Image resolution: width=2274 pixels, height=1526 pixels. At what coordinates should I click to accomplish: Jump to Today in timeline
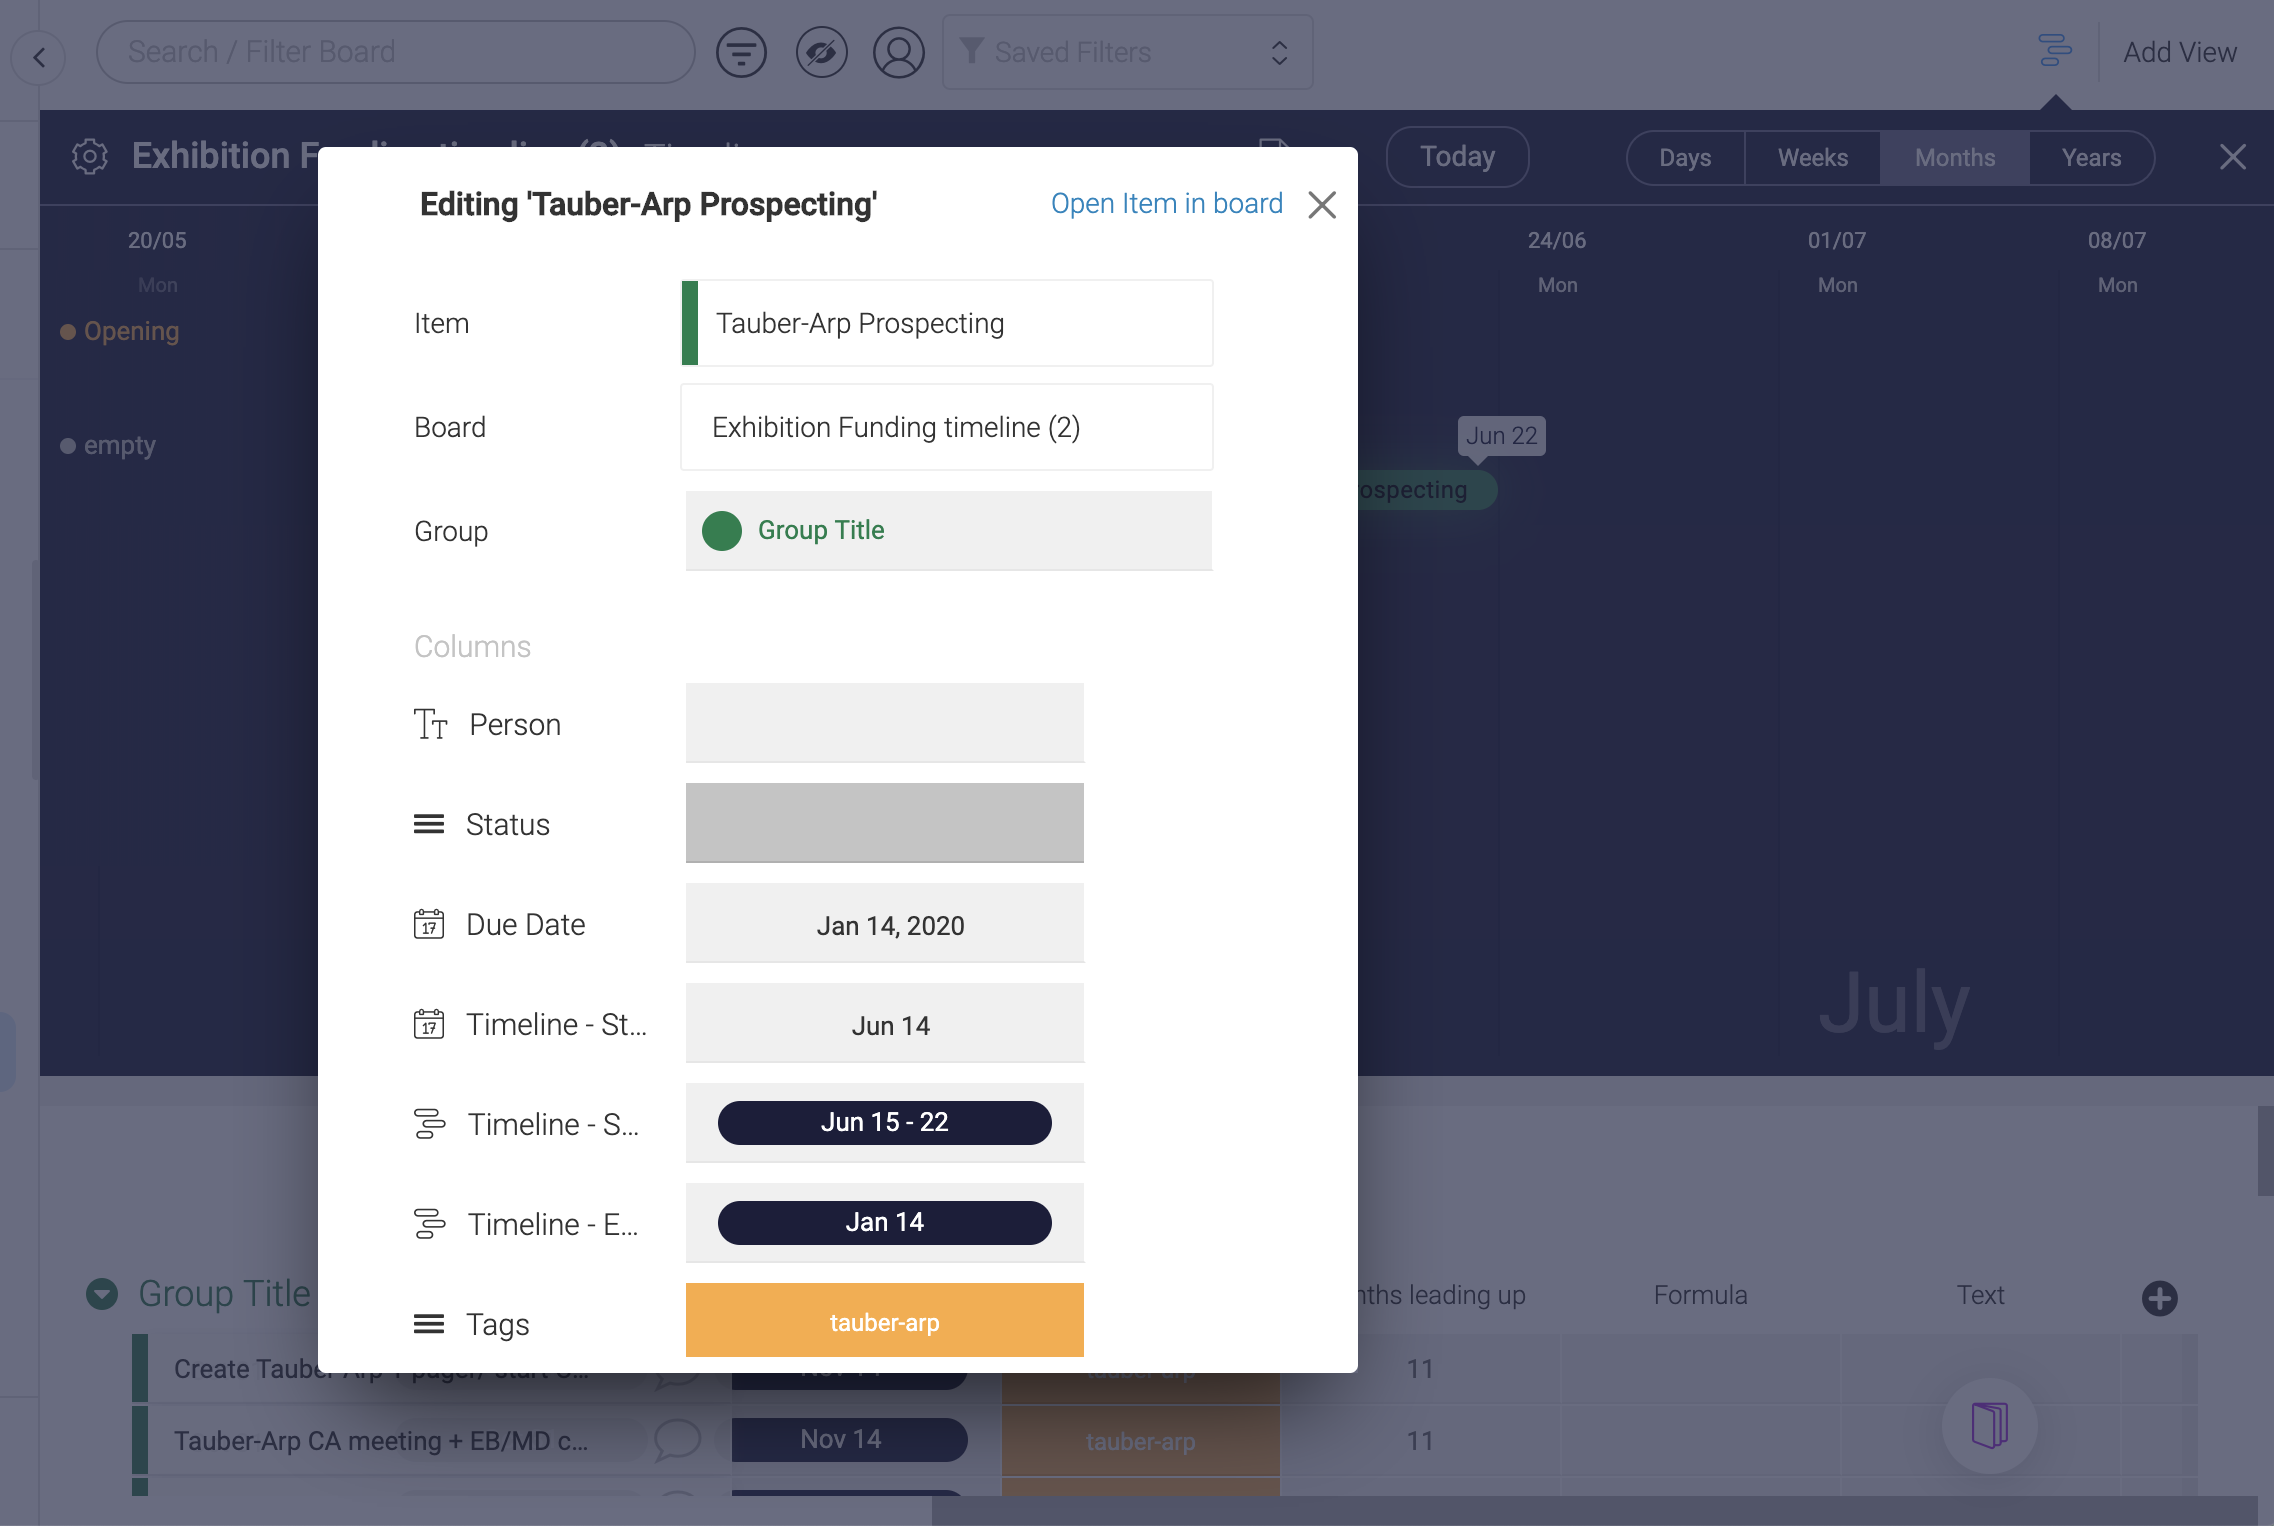(x=1457, y=157)
